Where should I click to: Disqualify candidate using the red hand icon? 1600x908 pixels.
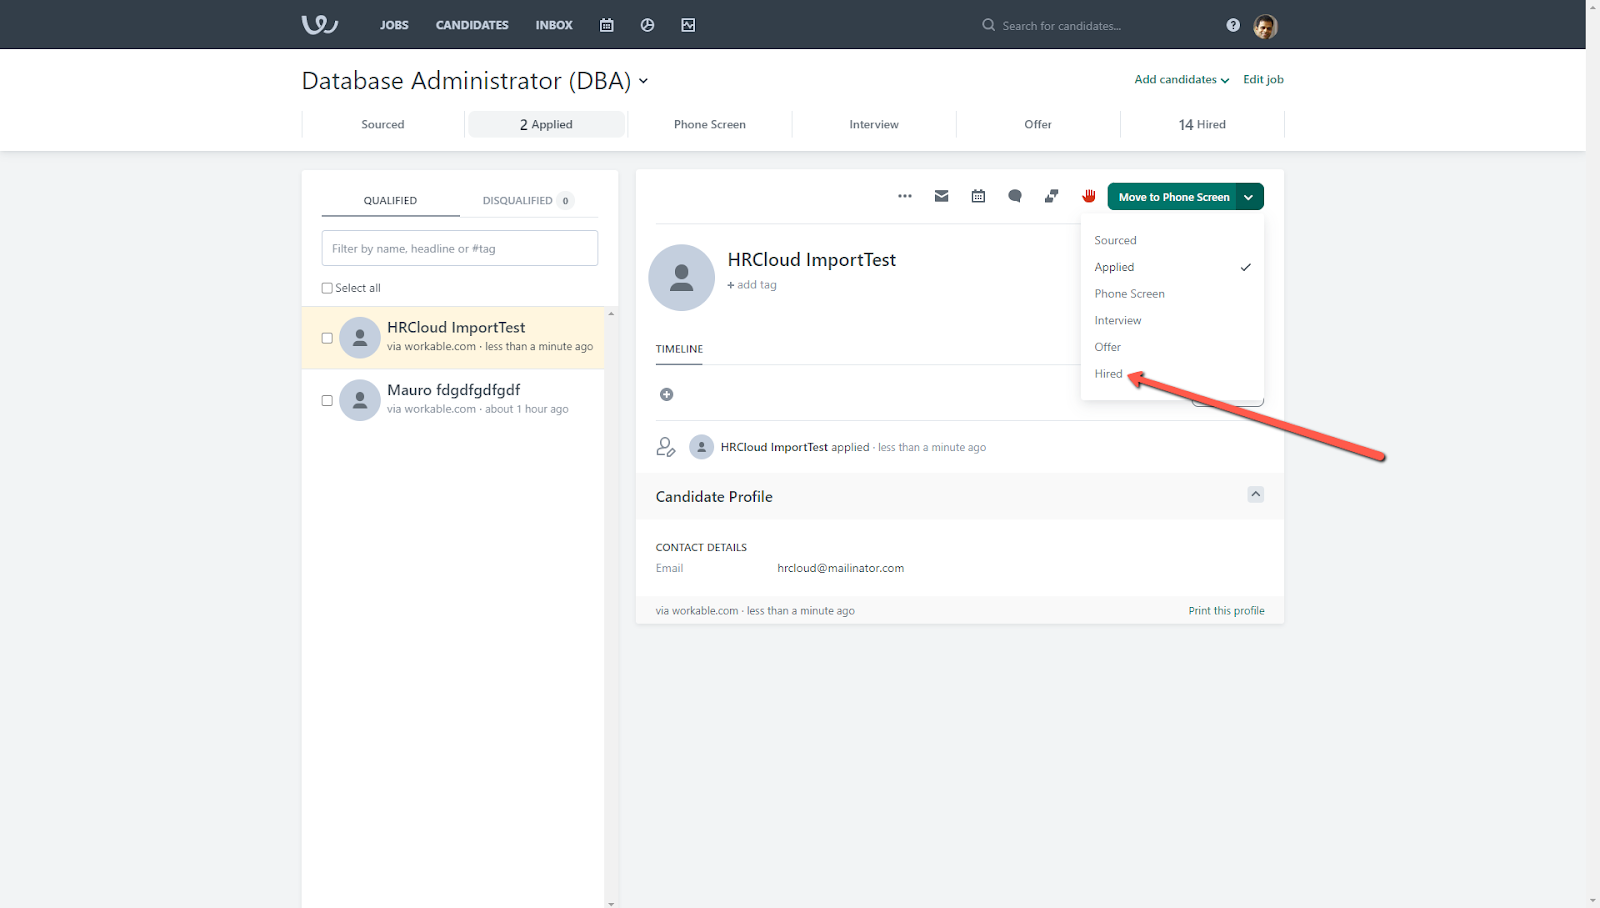pos(1089,196)
